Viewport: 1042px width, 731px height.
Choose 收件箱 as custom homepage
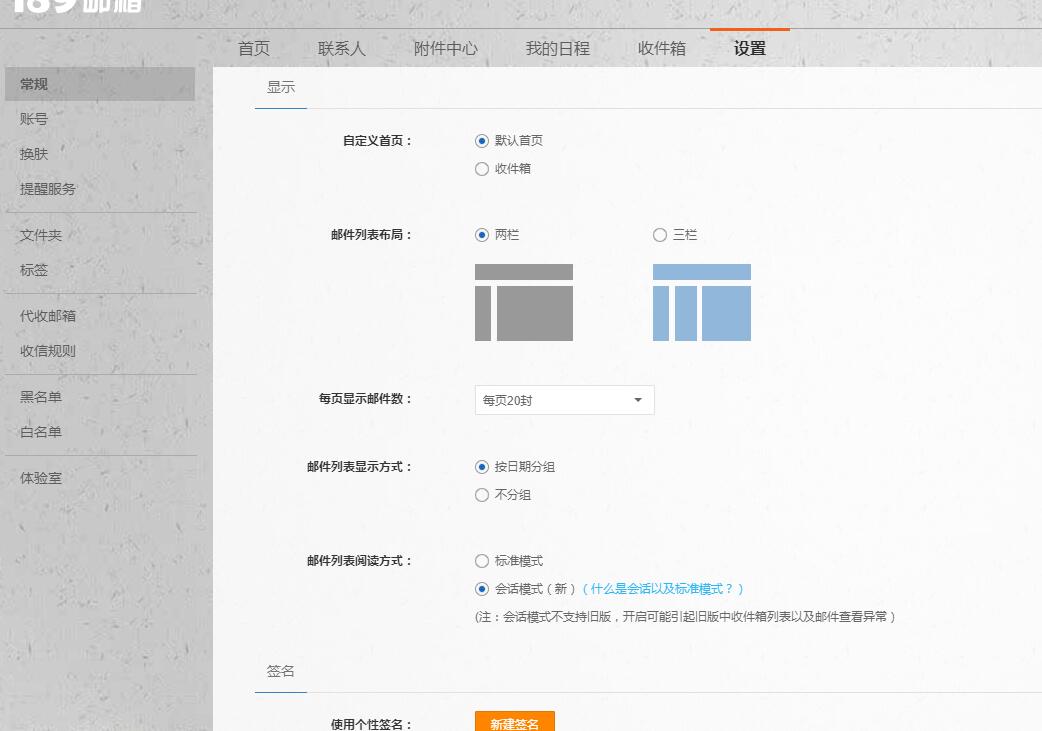[x=482, y=169]
